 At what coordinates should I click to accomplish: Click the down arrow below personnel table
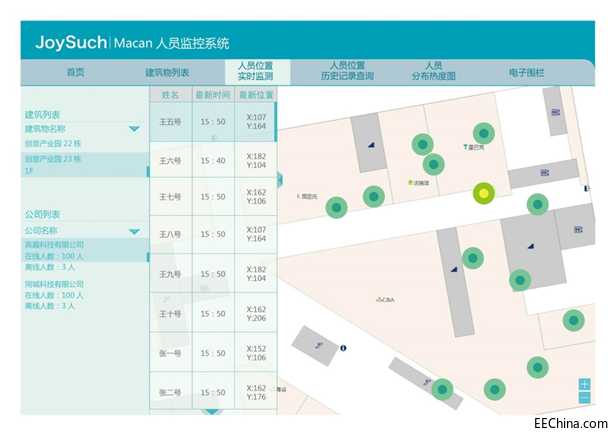click(x=212, y=410)
